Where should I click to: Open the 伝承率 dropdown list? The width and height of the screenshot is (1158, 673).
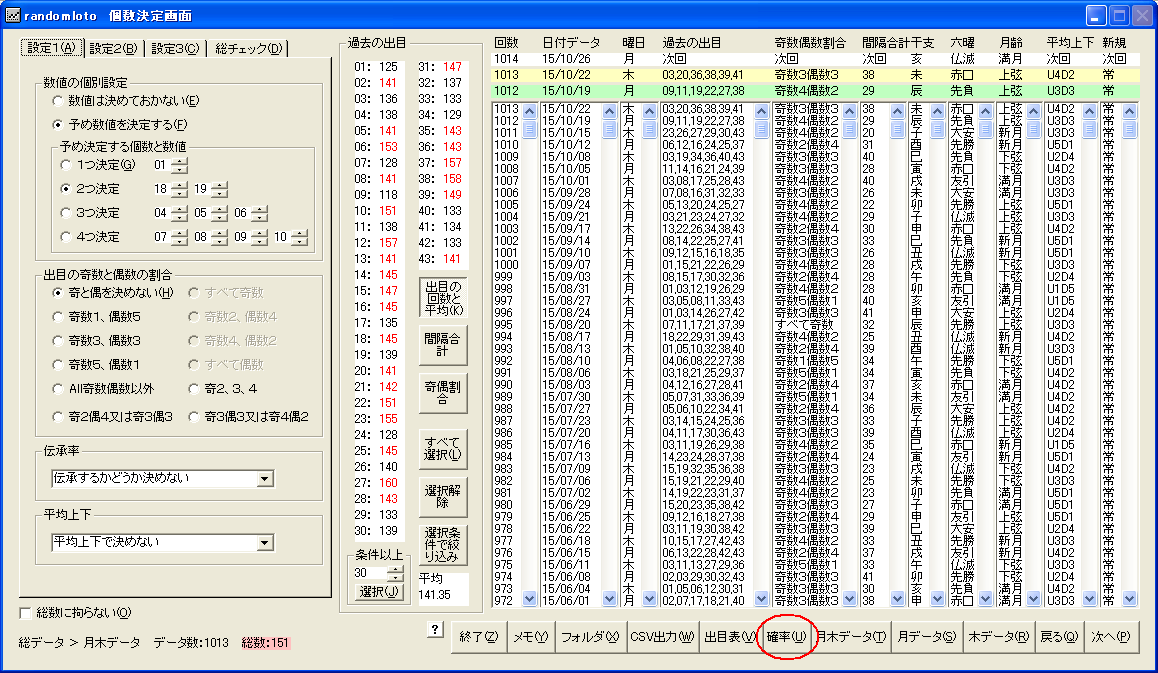265,479
